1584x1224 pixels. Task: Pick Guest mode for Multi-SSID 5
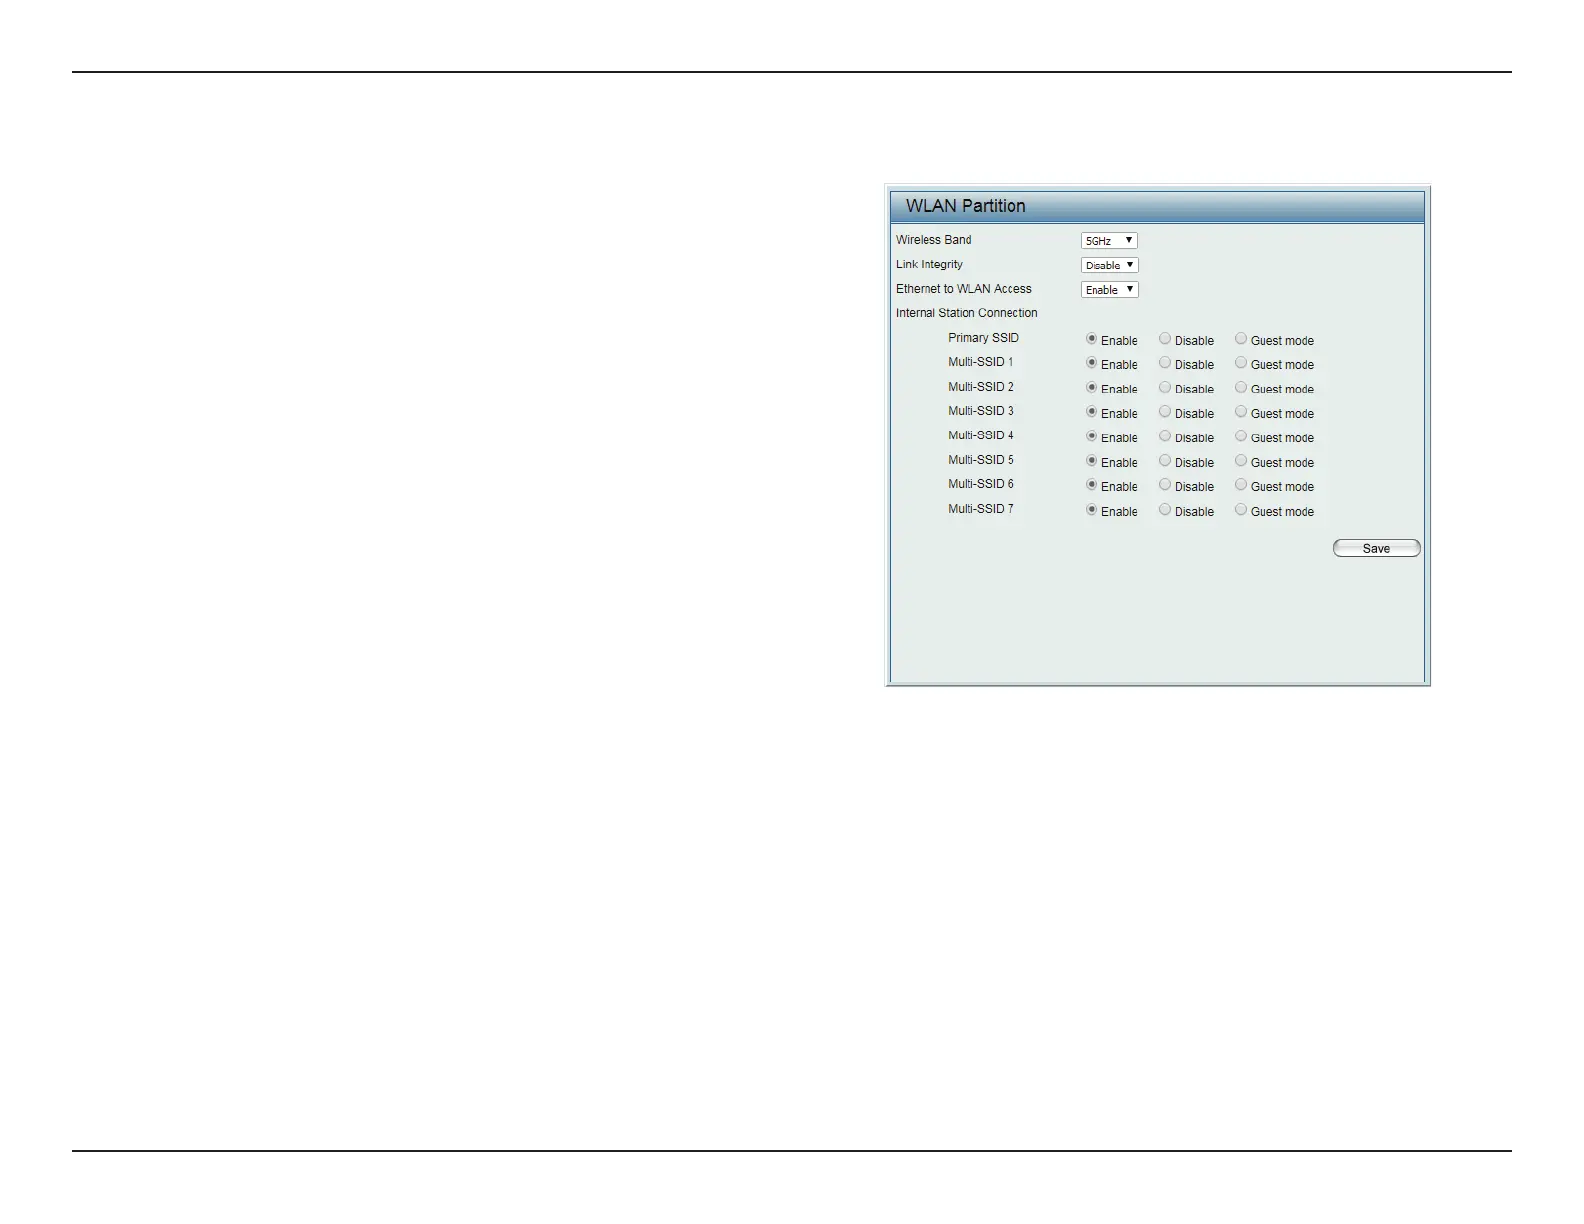pyautogui.click(x=1241, y=461)
